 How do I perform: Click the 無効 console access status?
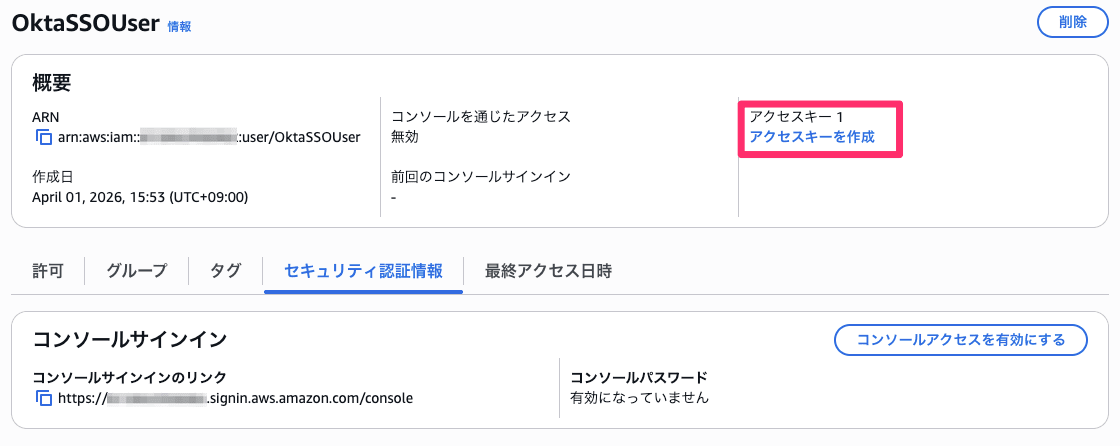pyautogui.click(x=405, y=137)
